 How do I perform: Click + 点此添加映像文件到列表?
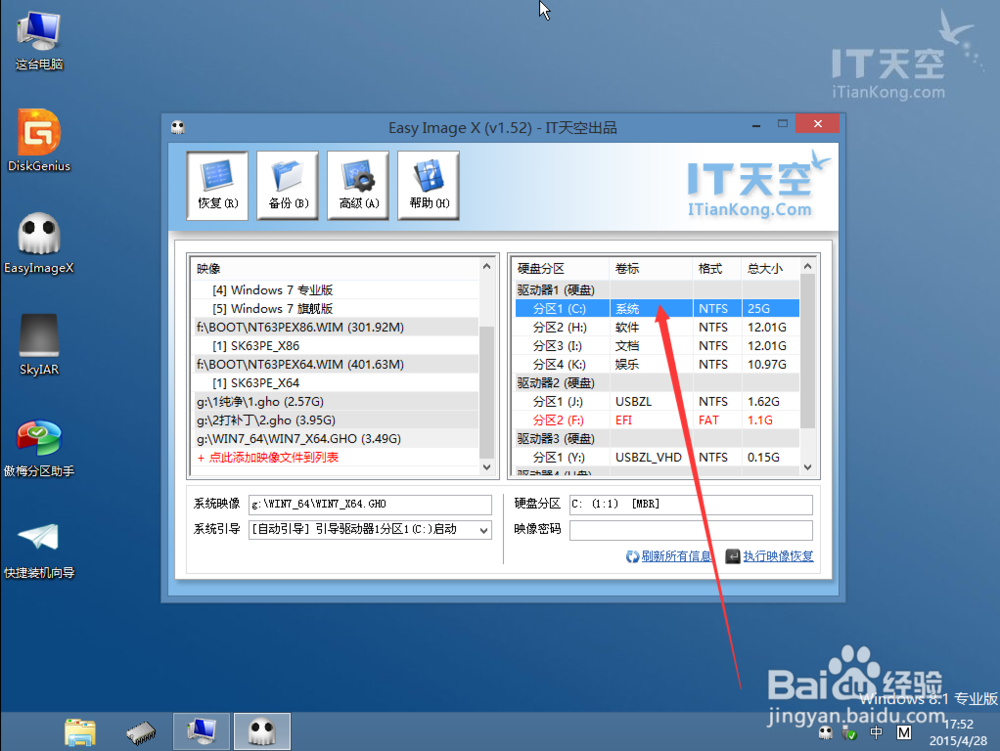[267, 458]
